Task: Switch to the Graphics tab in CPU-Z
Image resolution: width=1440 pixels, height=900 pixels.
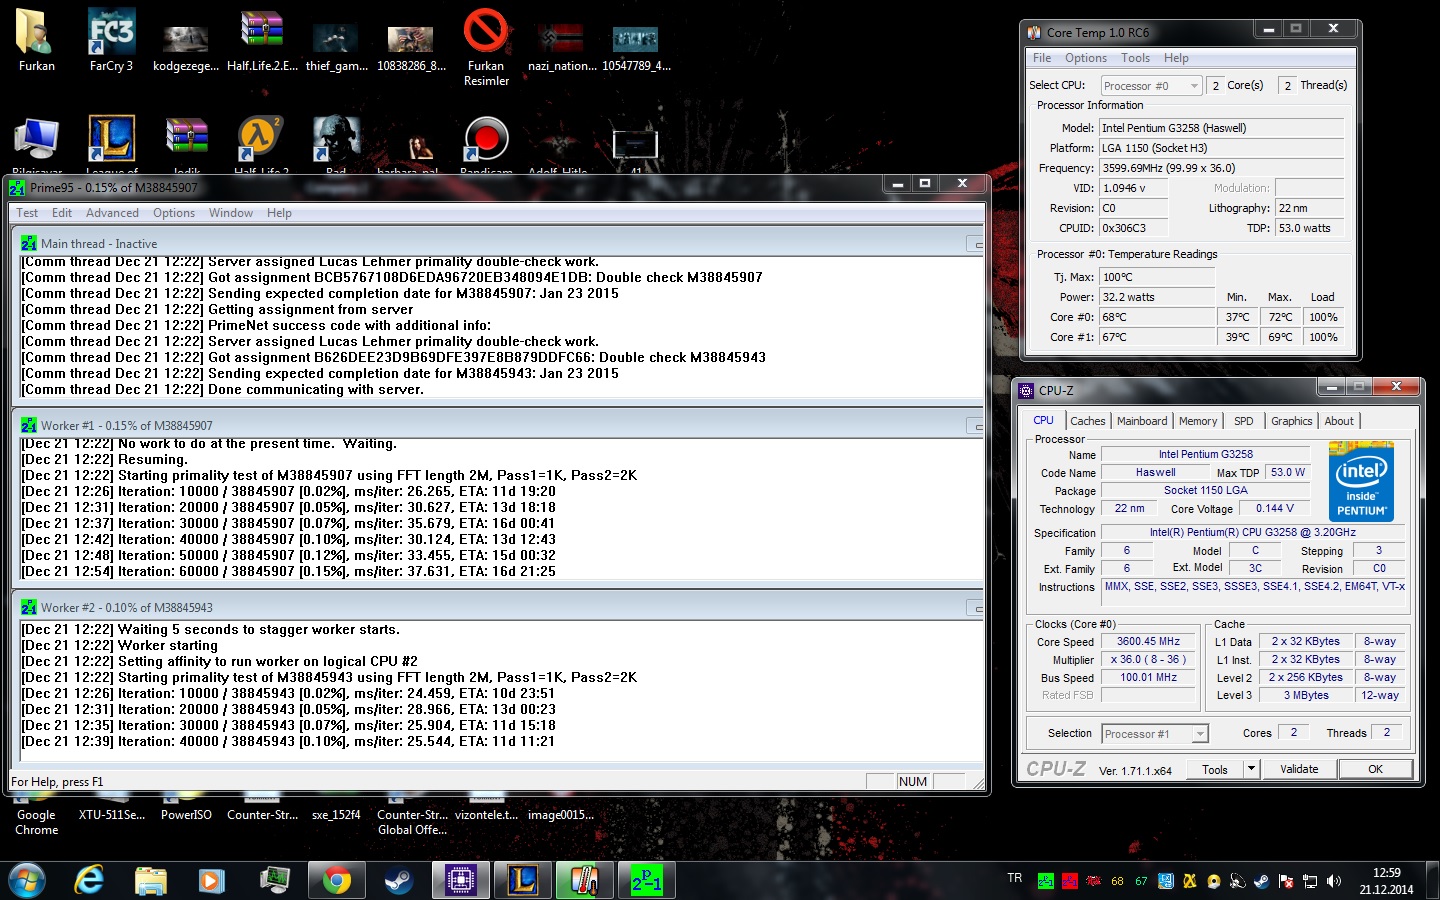Action: 1291,421
